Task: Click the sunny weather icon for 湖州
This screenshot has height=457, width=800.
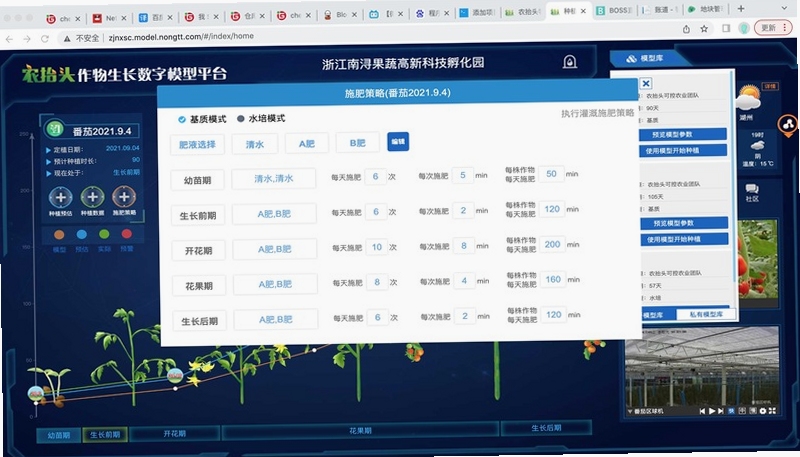Action: pyautogui.click(x=748, y=97)
